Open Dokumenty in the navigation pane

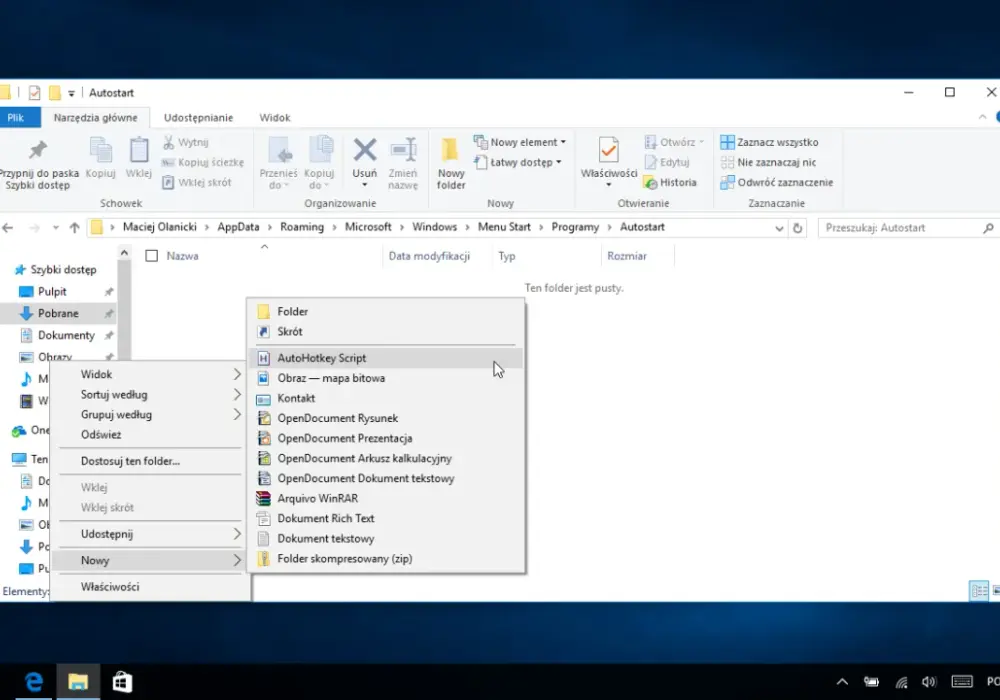click(66, 335)
